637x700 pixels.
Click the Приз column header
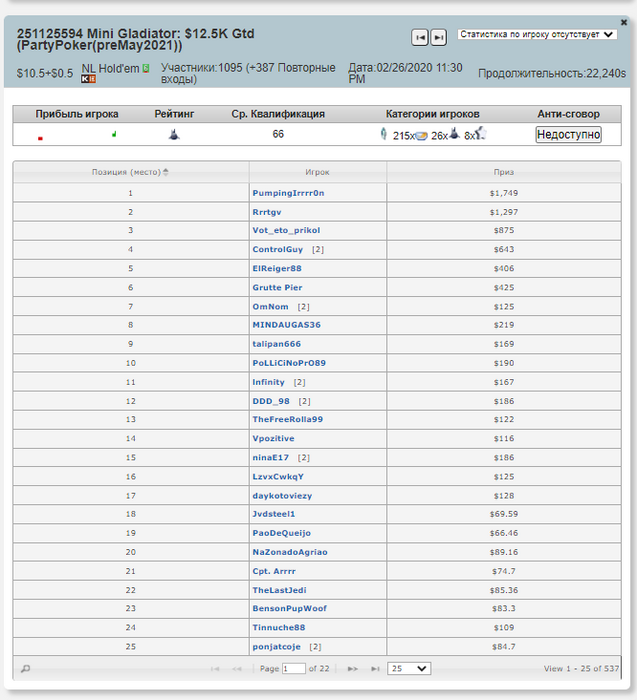(504, 172)
